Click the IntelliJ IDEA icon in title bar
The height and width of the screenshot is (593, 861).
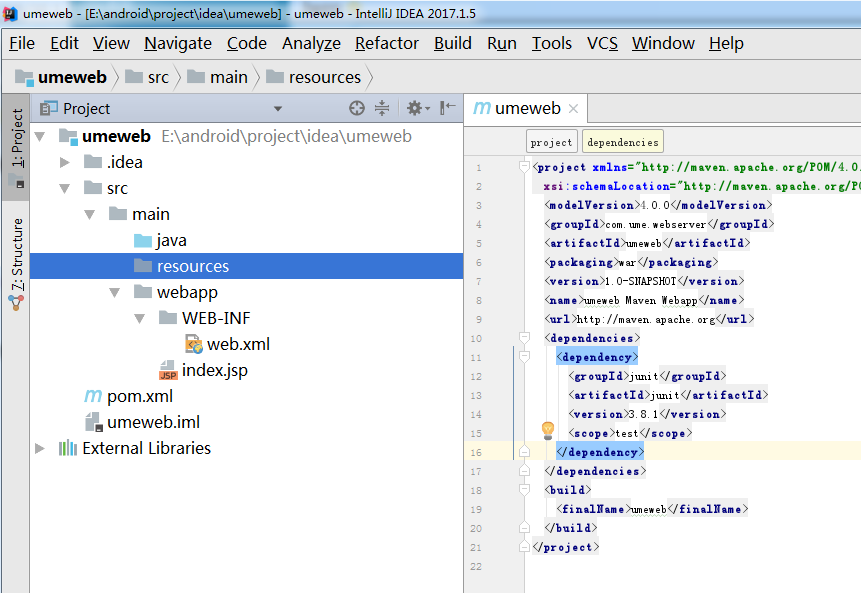click(10, 12)
